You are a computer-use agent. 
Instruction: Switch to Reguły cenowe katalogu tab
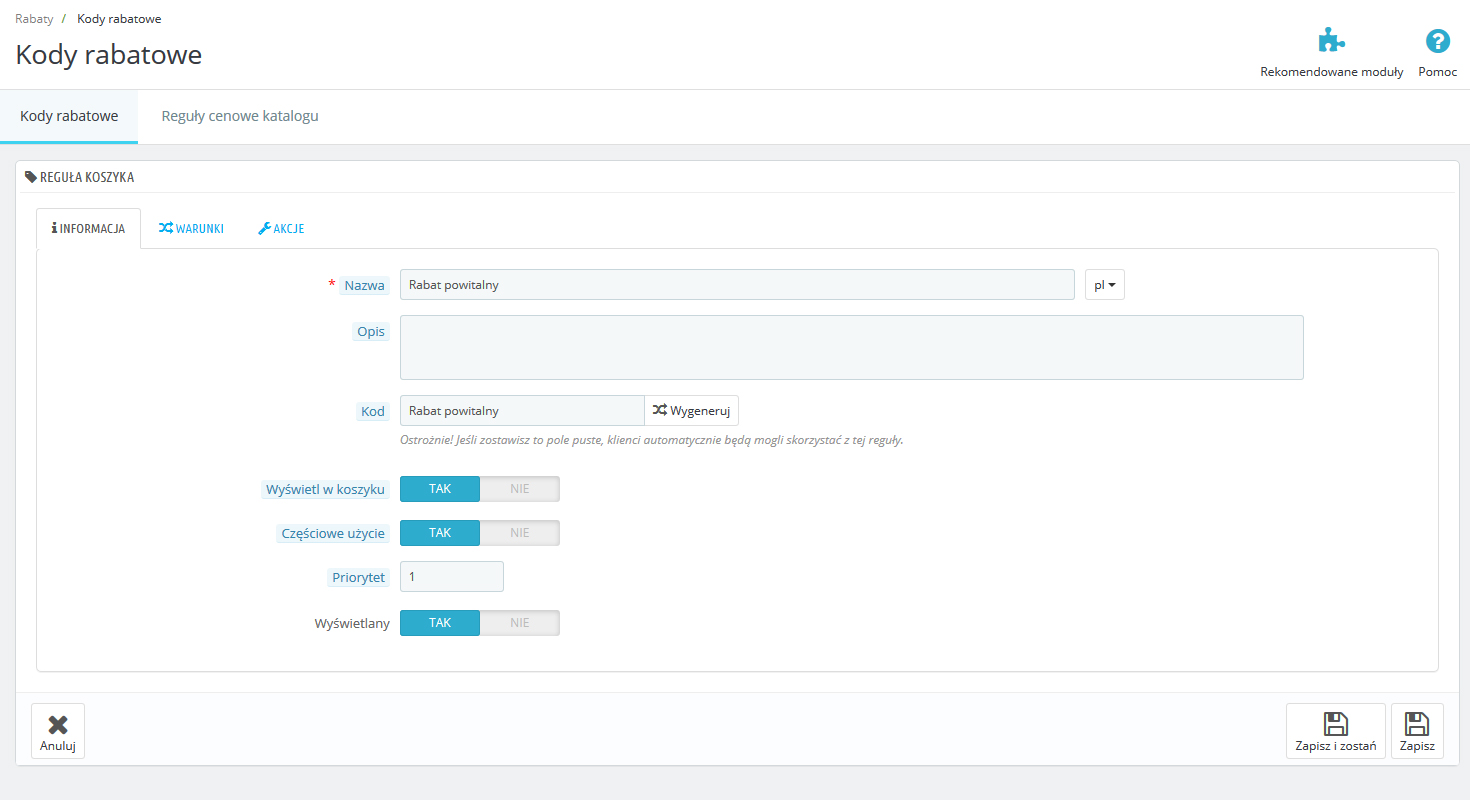pyautogui.click(x=240, y=116)
